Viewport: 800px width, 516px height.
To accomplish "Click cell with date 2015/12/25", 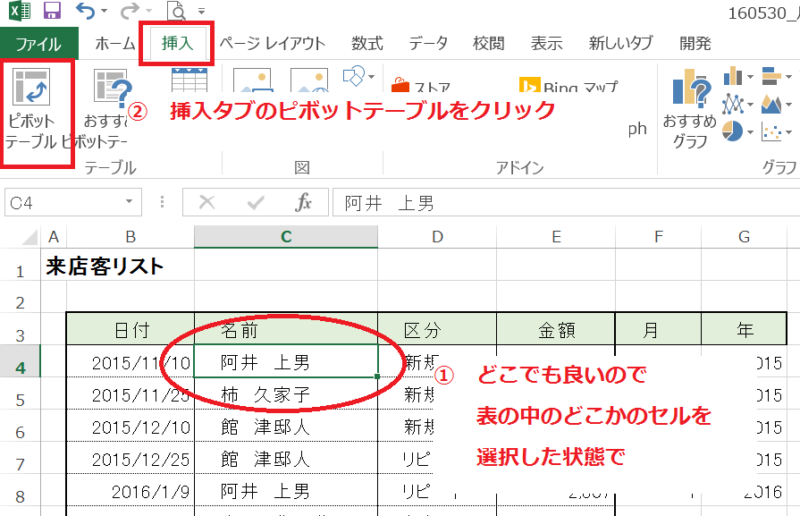I will (131, 459).
